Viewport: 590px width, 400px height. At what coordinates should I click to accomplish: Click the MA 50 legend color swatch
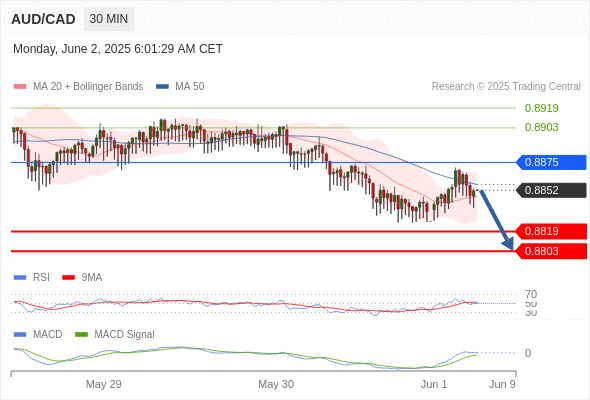(162, 87)
